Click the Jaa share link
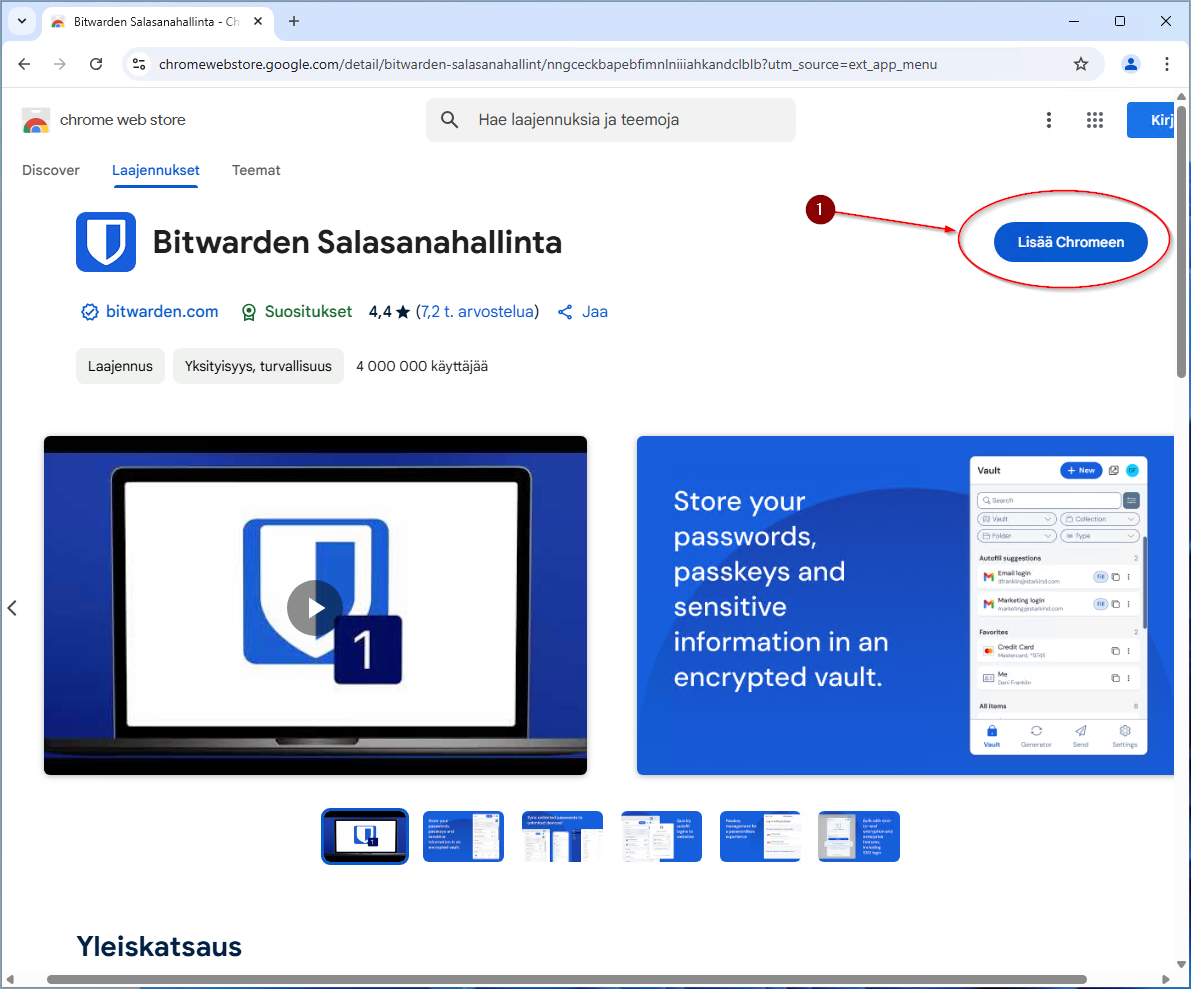The width and height of the screenshot is (1191, 989). tap(583, 311)
